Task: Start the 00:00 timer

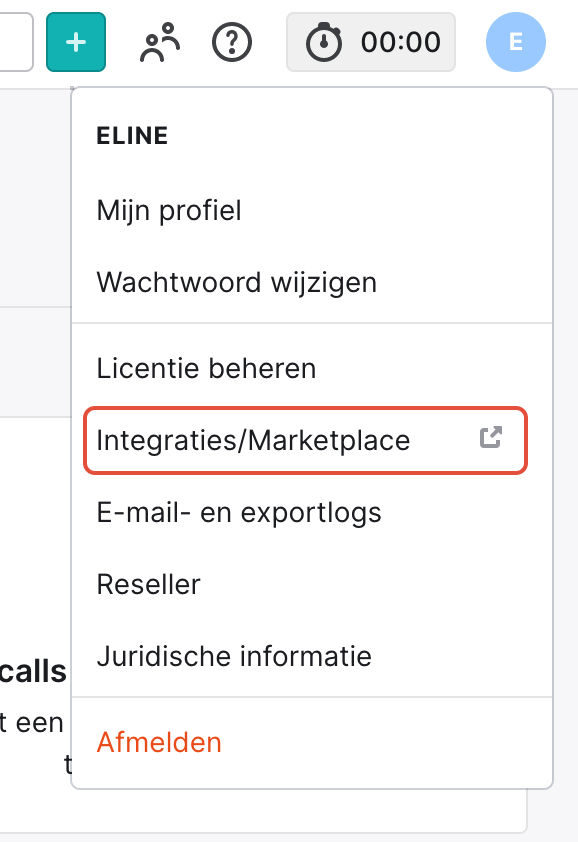Action: click(371, 42)
